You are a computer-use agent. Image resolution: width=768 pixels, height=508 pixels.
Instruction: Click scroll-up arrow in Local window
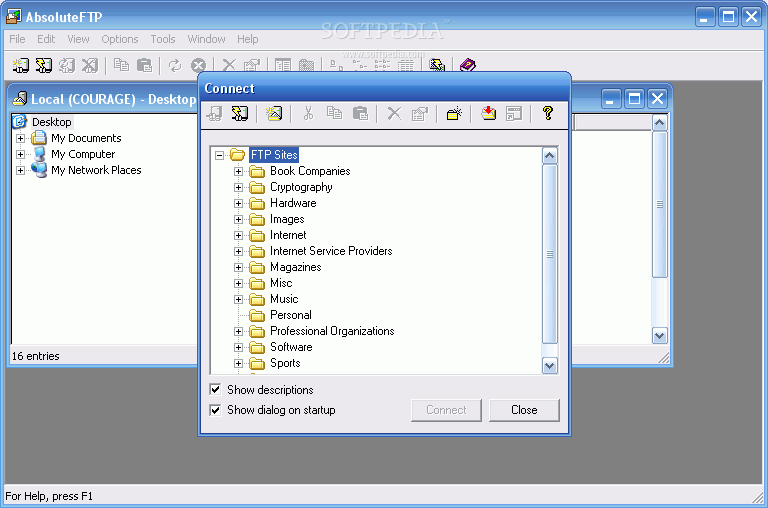click(x=660, y=122)
